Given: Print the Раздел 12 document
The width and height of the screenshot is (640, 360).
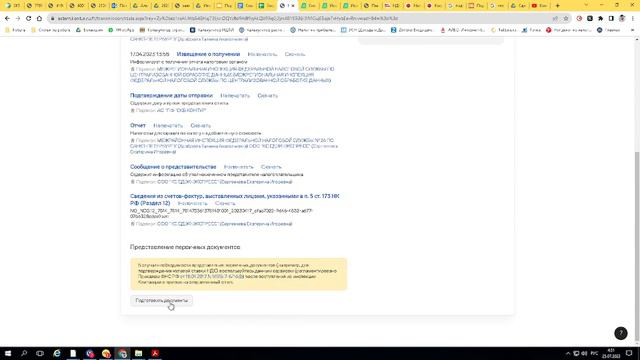Looking at the screenshot, I should pos(192,203).
